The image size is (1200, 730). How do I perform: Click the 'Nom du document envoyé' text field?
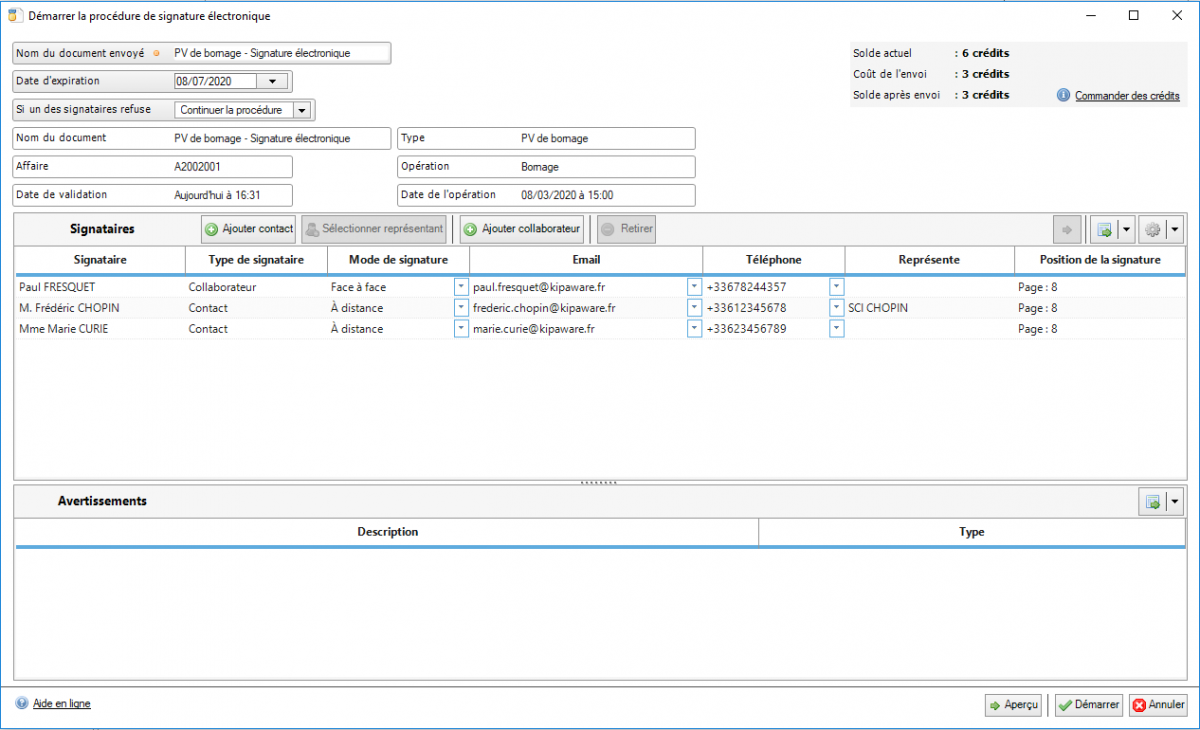278,53
